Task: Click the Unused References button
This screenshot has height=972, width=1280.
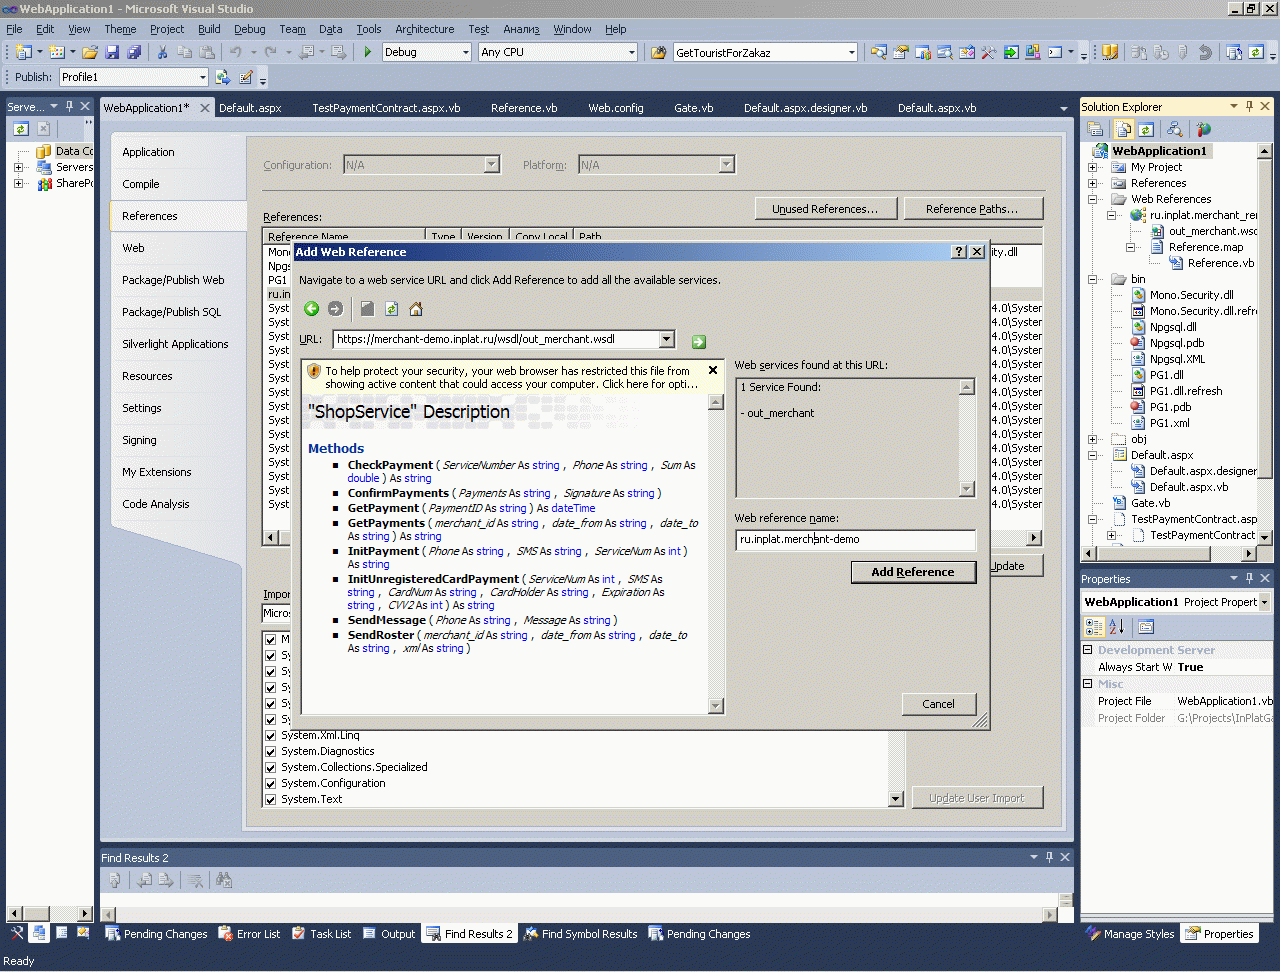Action: 825,209
